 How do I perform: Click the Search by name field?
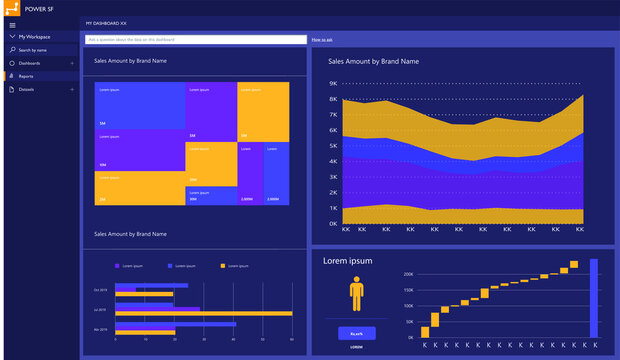(42, 50)
